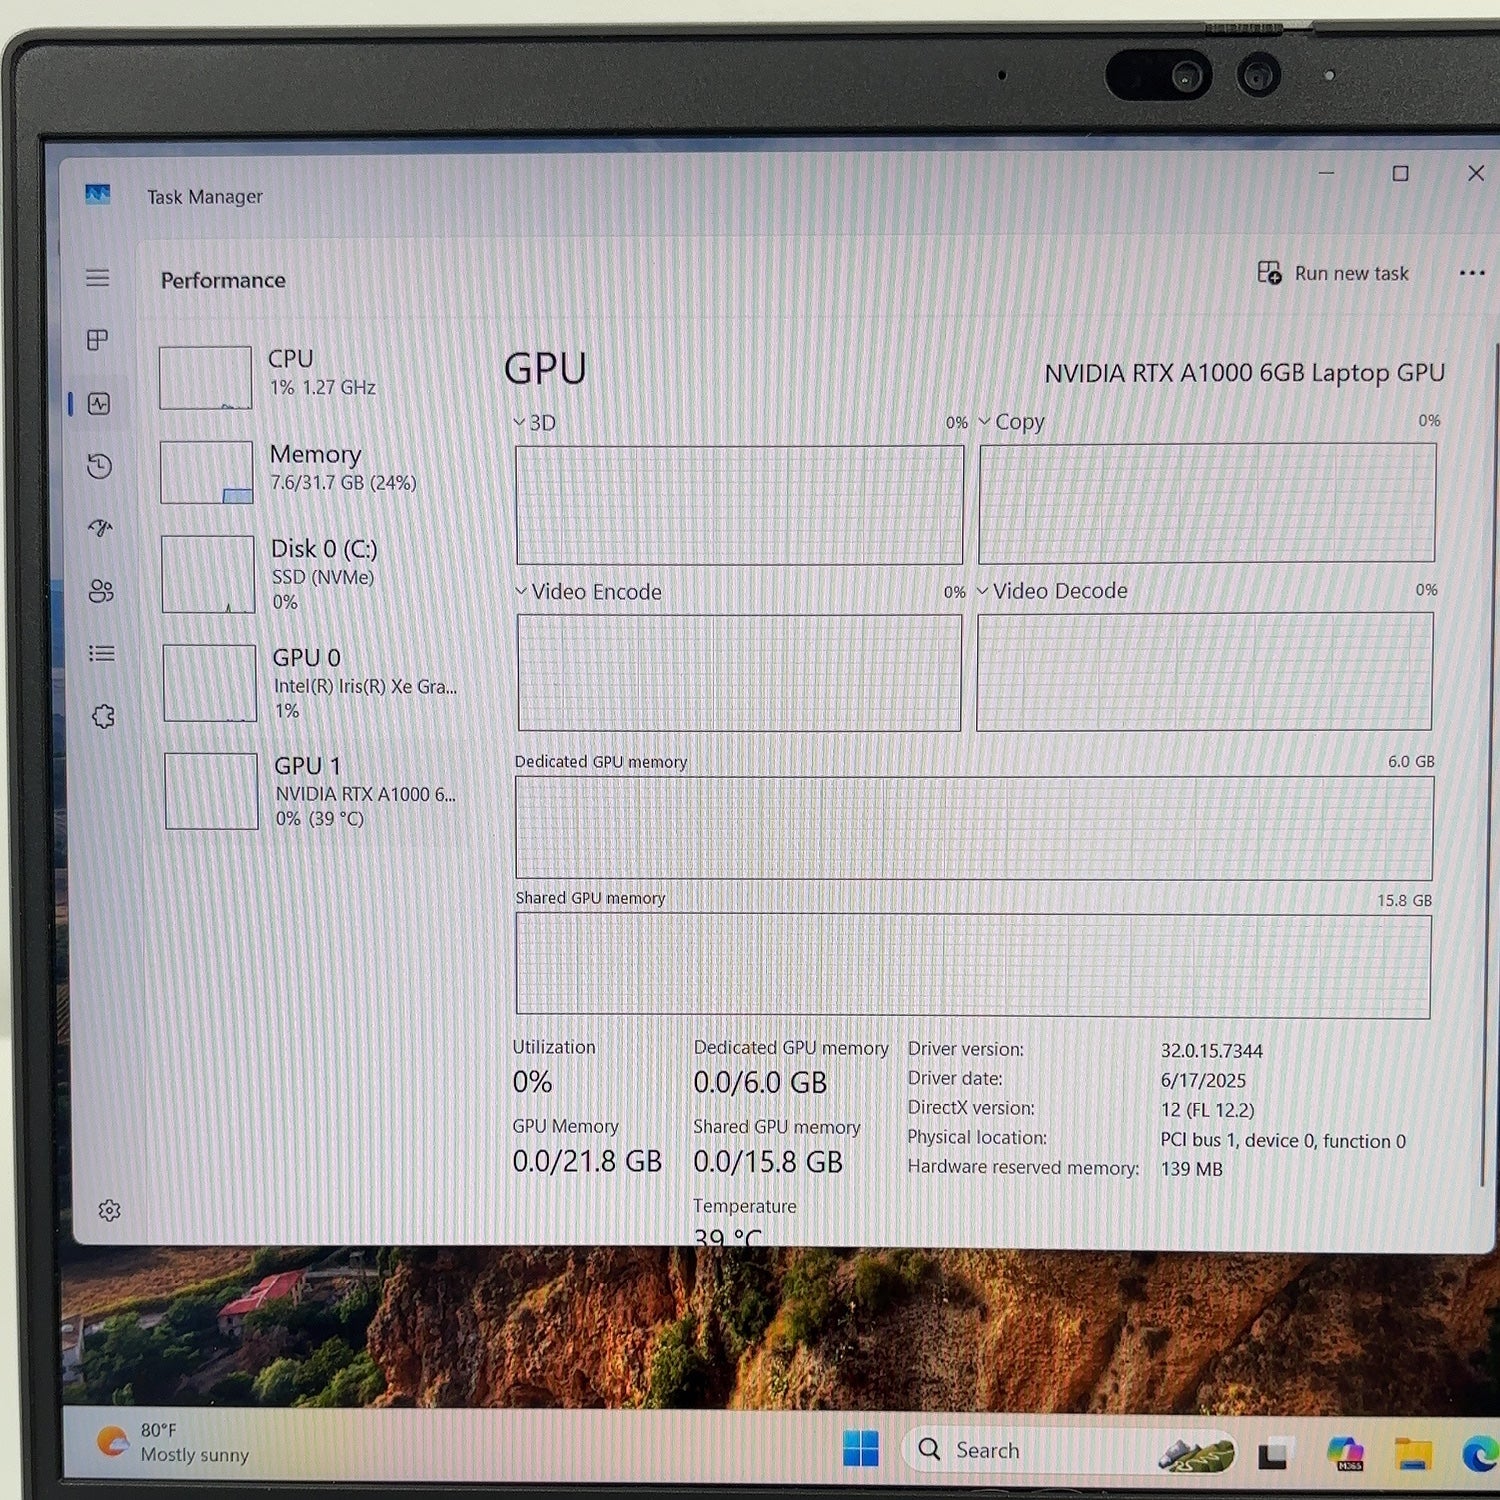Image resolution: width=1500 pixels, height=1500 pixels.
Task: Click the Video Decode usage graph
Action: tap(1205, 671)
